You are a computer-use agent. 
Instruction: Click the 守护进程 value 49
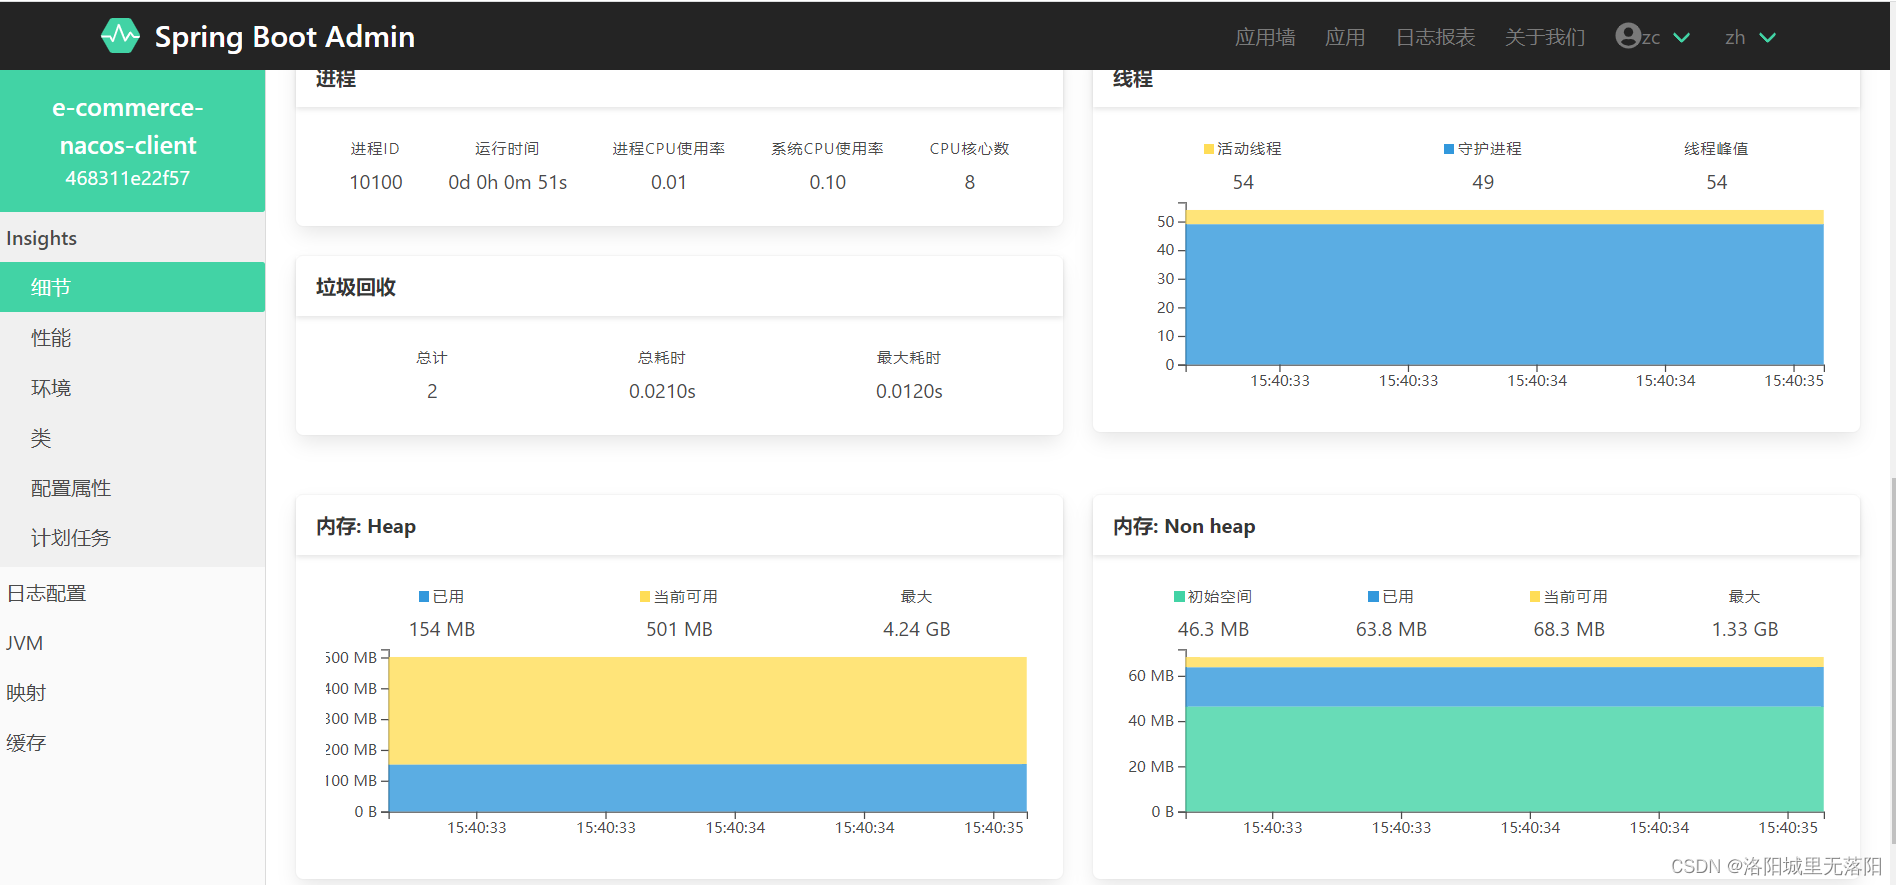[x=1483, y=182]
